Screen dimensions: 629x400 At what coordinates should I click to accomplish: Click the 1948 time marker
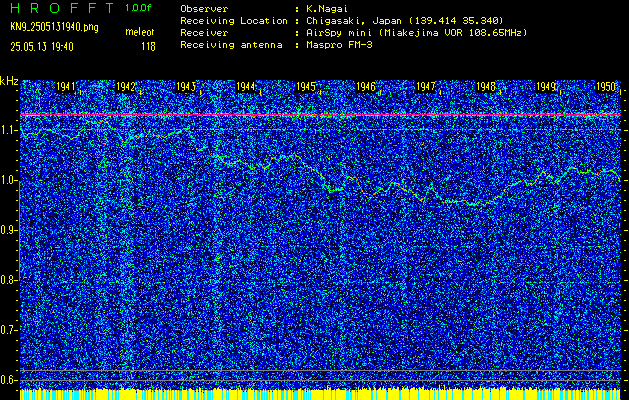coord(486,87)
